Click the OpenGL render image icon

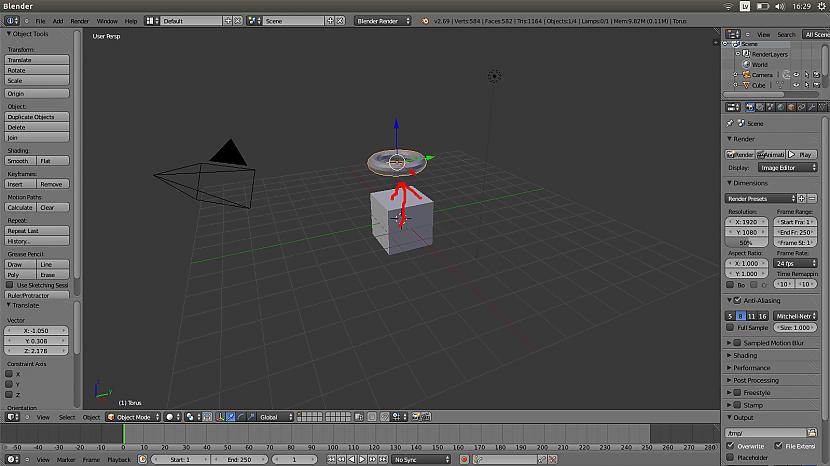click(x=416, y=417)
